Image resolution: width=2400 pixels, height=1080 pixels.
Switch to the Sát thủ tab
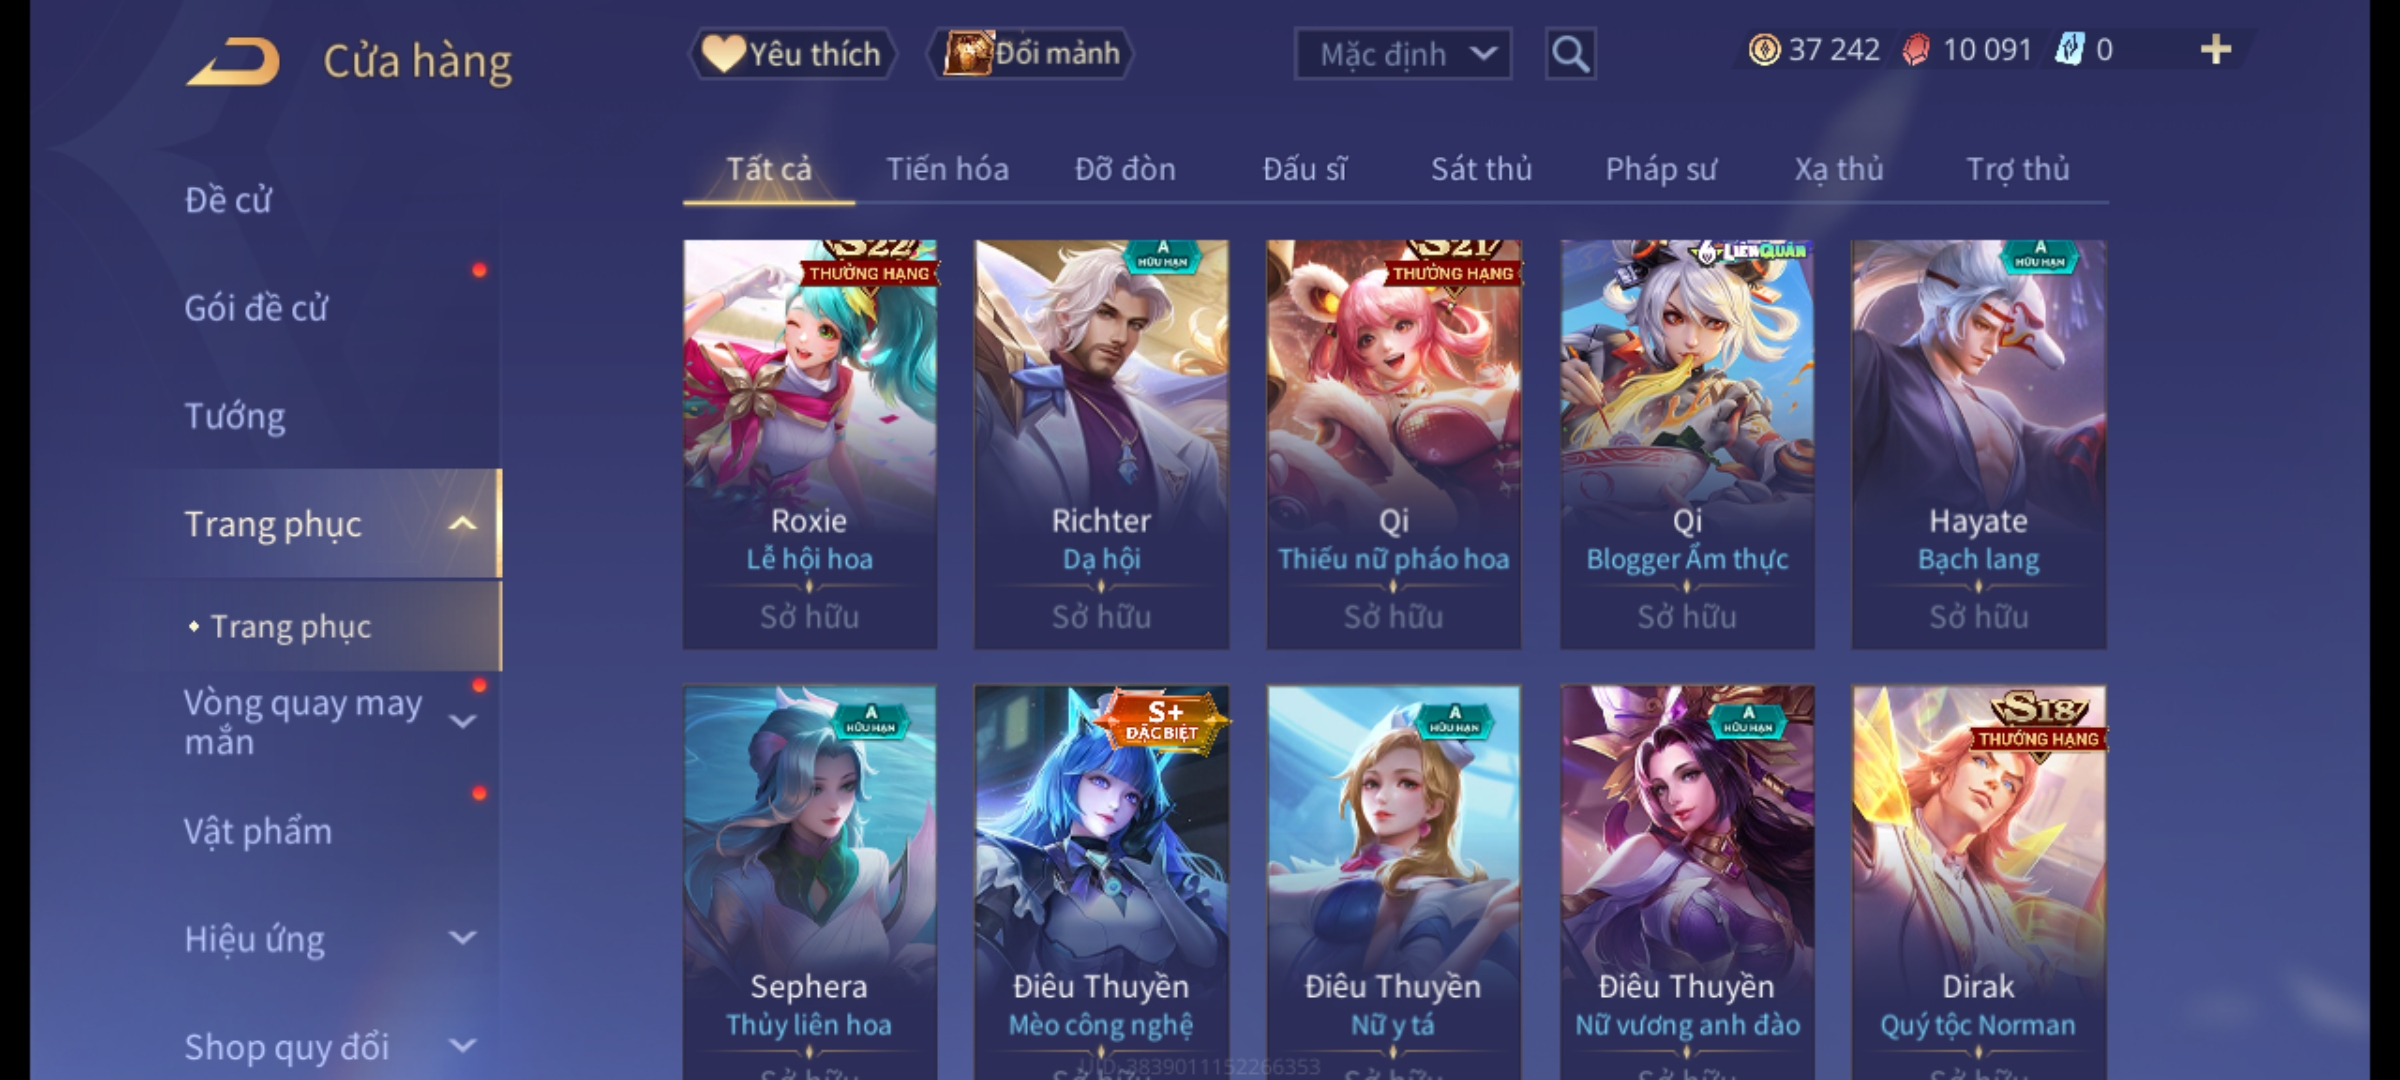point(1481,169)
